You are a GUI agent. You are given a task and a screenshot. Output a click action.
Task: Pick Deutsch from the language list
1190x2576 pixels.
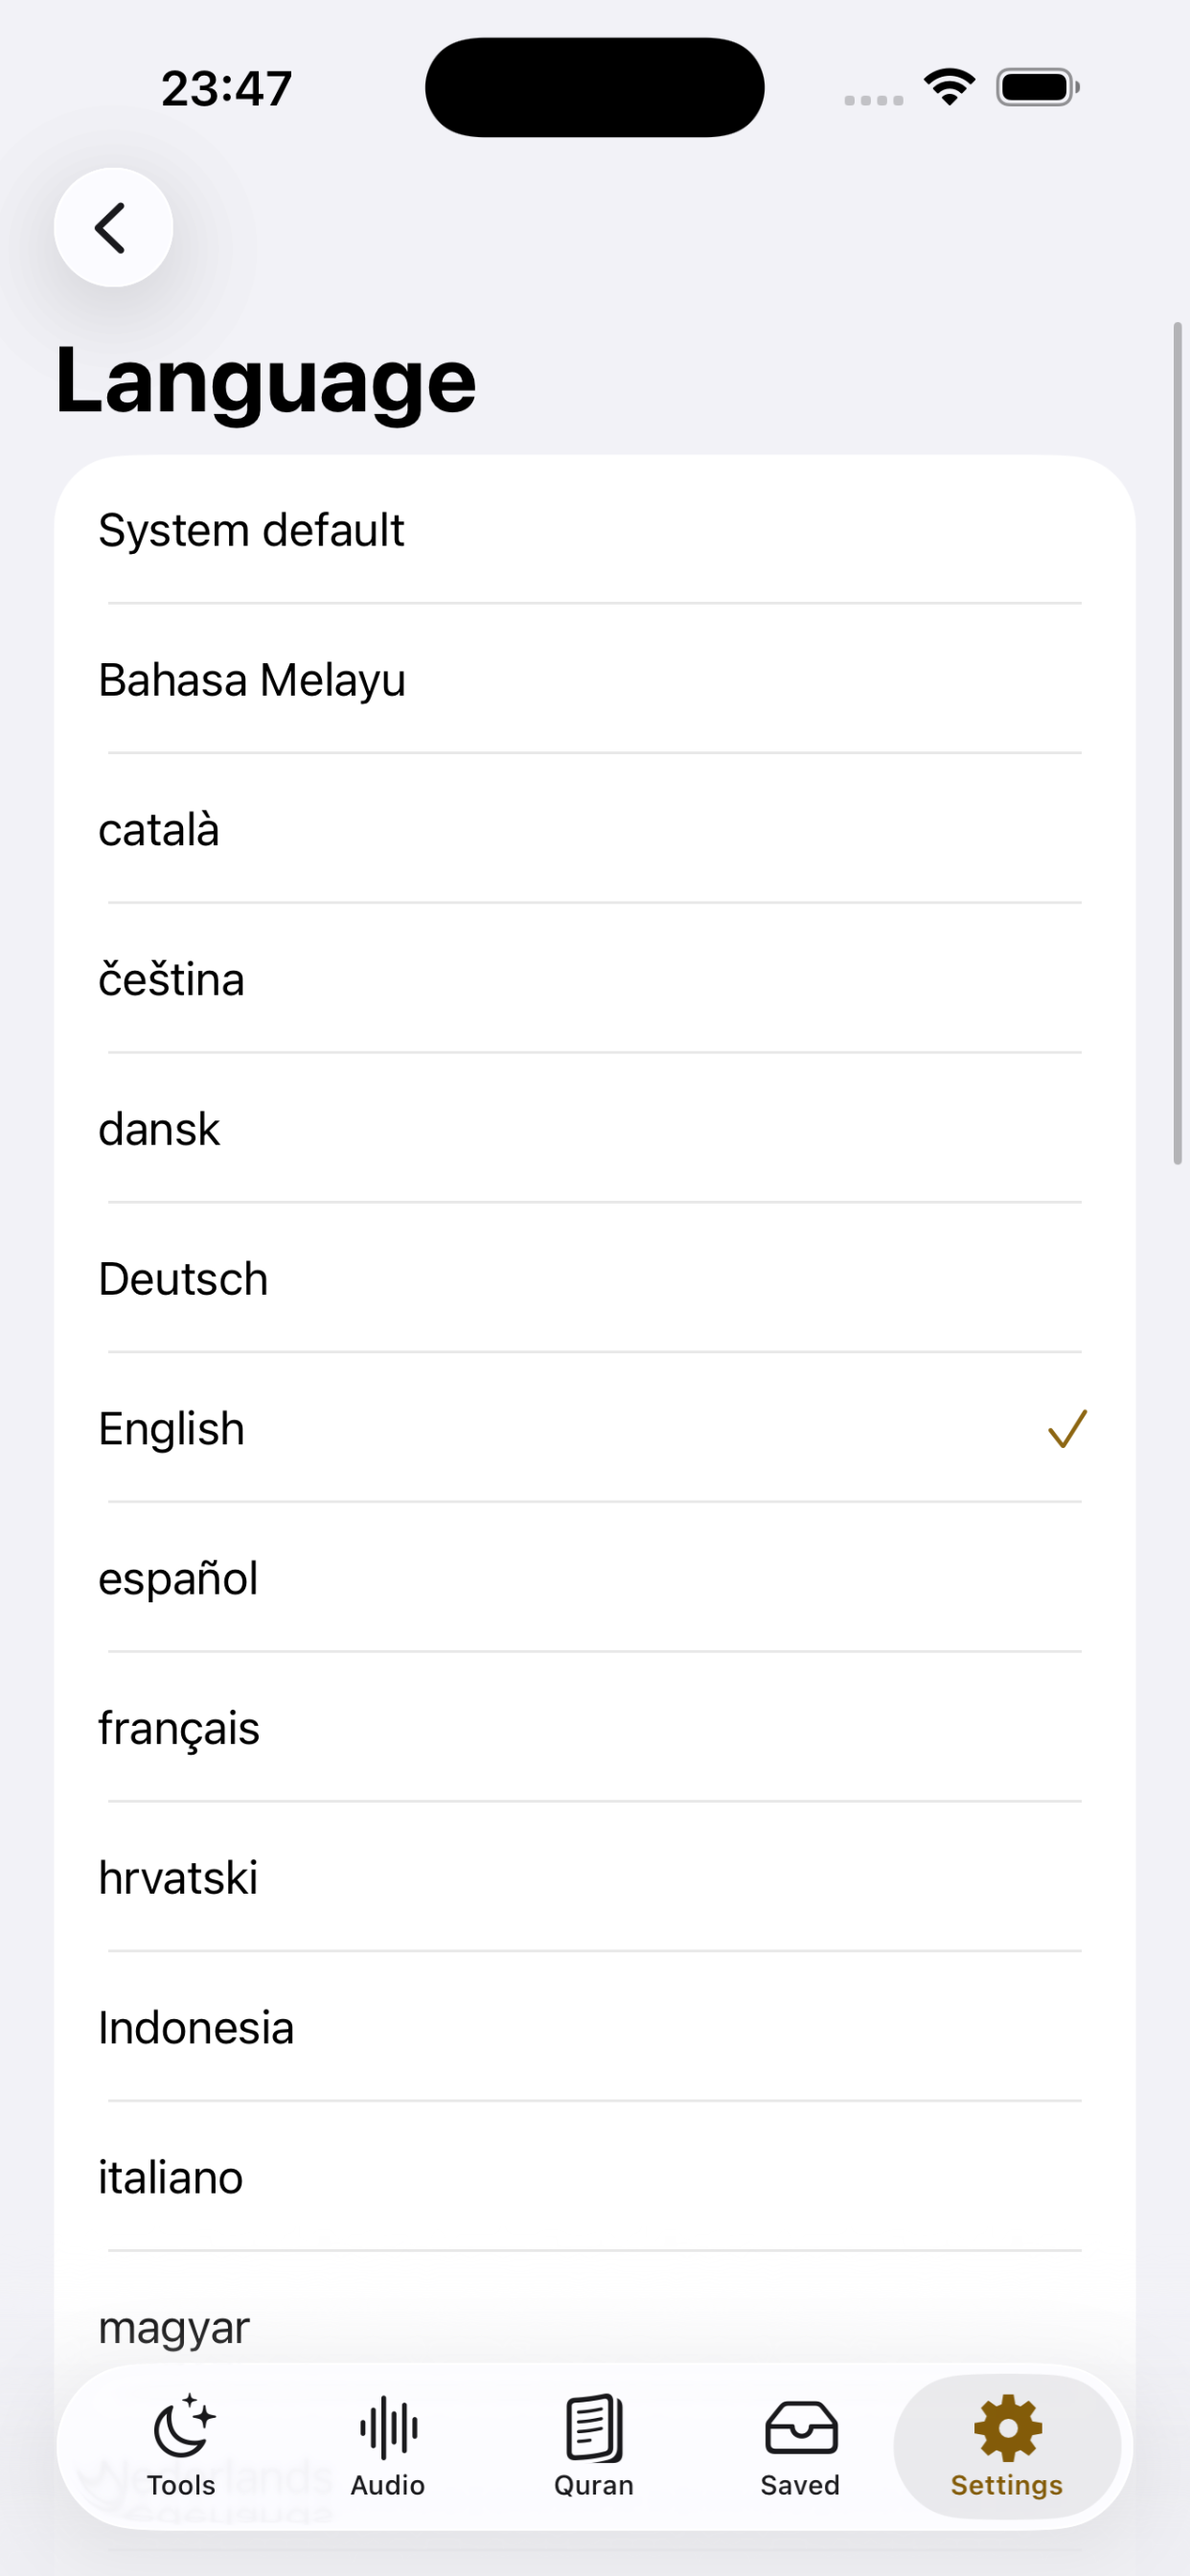(x=595, y=1279)
